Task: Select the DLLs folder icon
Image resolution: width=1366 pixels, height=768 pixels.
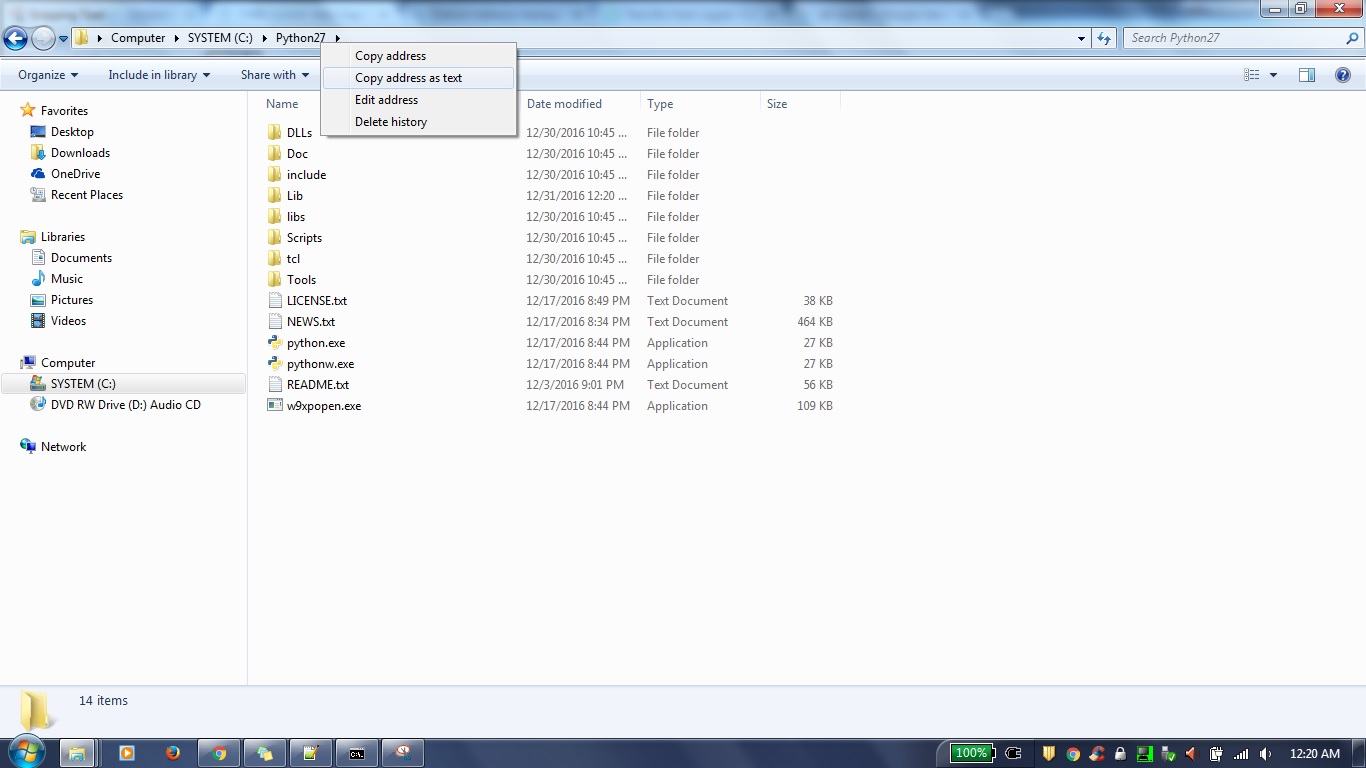Action: point(275,133)
